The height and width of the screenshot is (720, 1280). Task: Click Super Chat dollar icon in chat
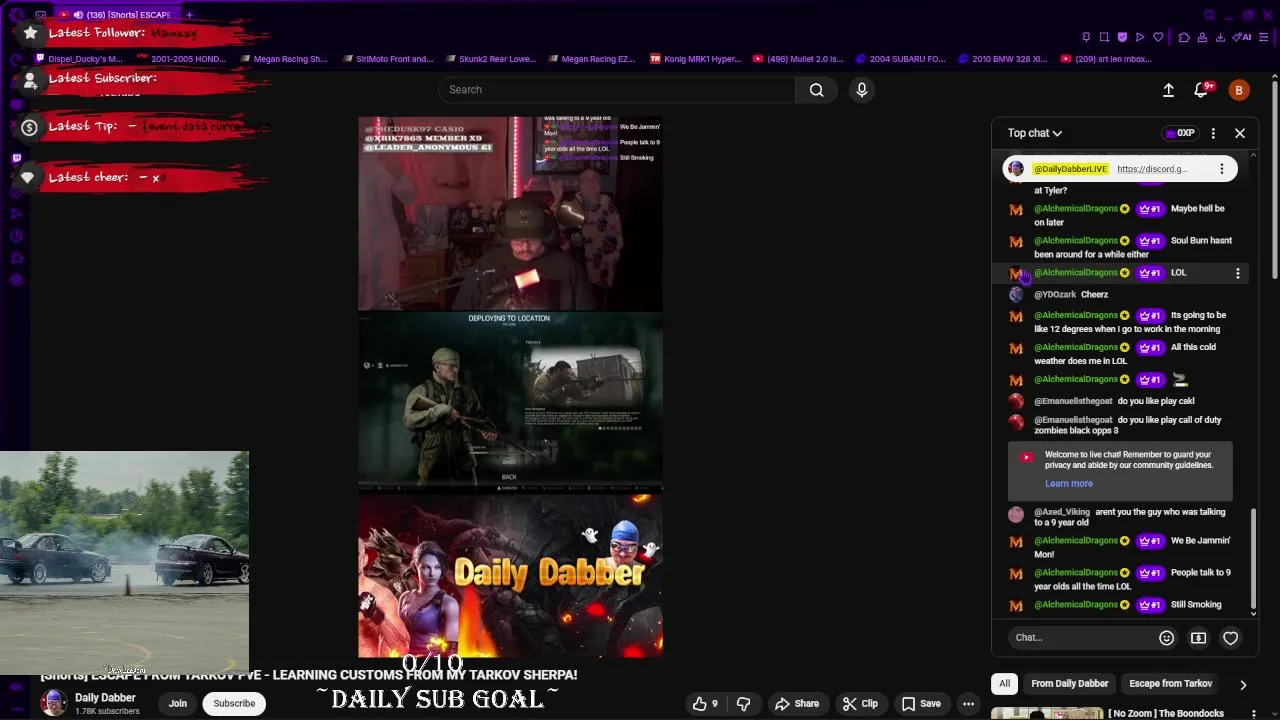click(1198, 638)
